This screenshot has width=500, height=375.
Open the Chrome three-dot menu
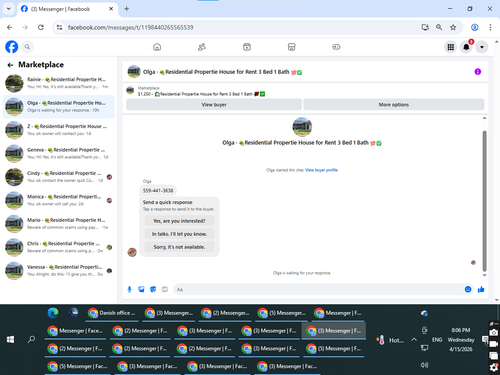pos(490,27)
